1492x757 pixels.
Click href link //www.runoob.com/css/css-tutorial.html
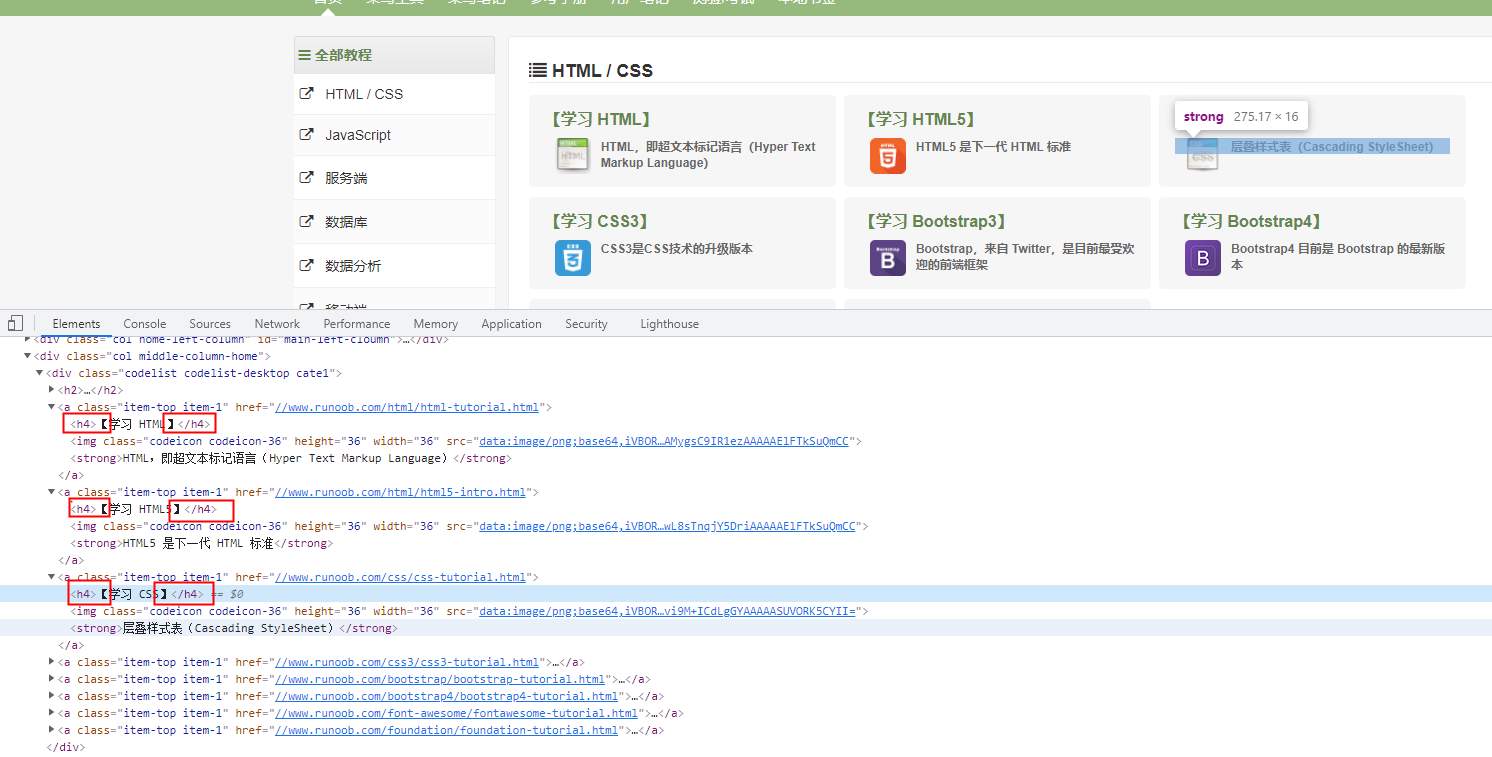(401, 577)
